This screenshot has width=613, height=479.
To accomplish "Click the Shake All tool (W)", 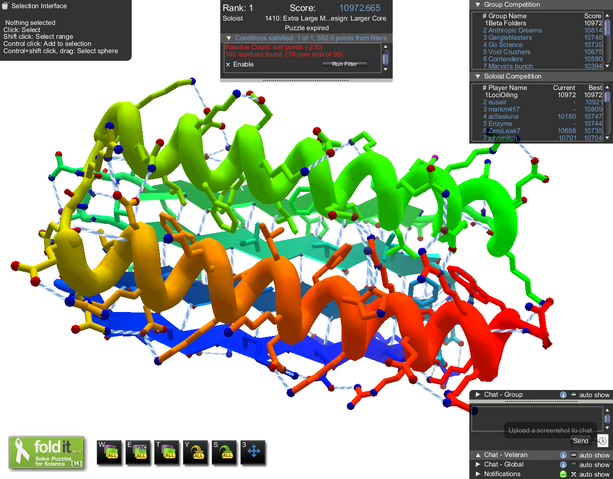I will pos(109,452).
